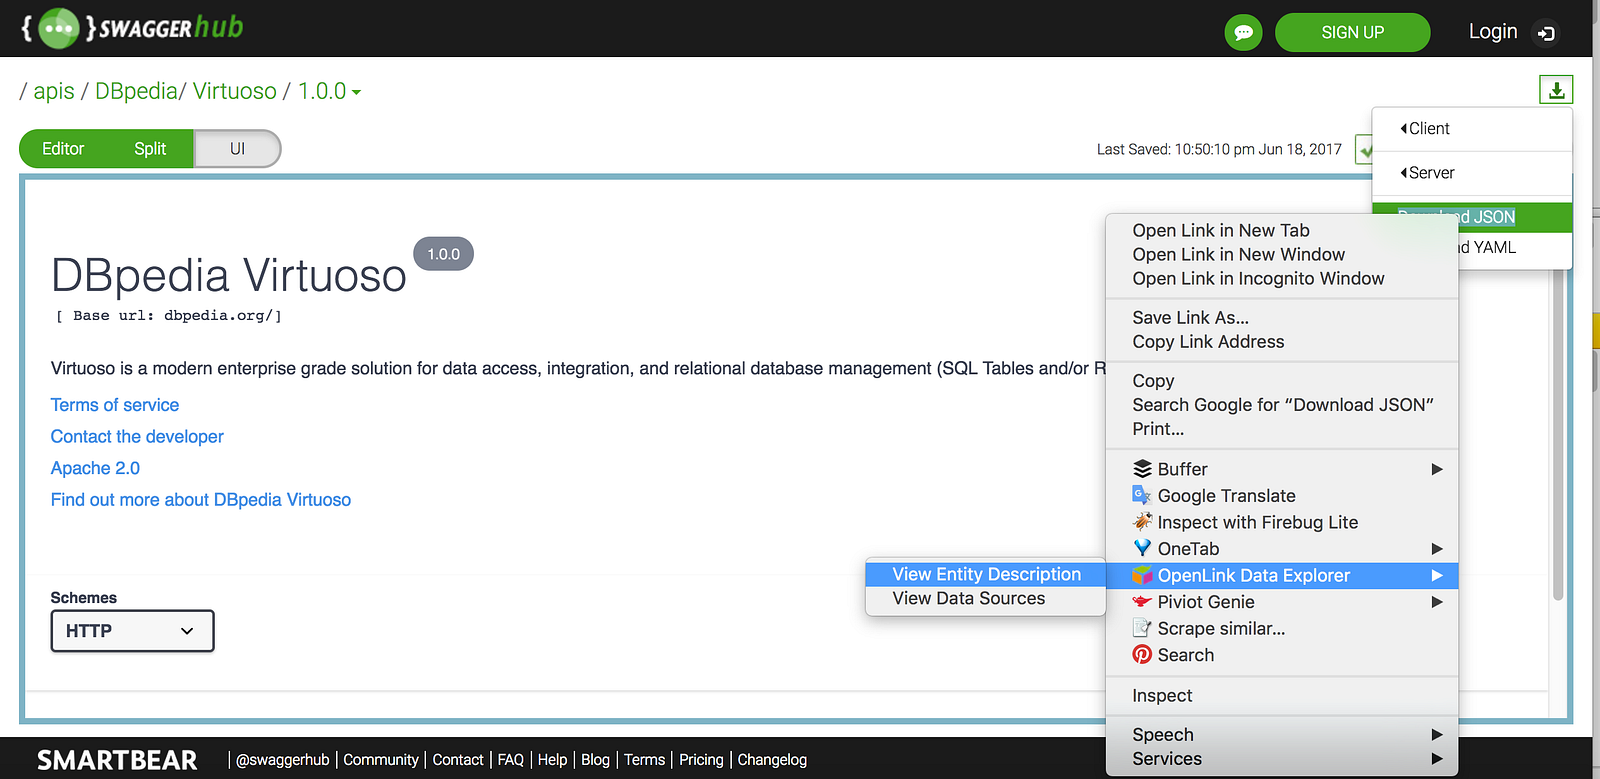Click the Google Translate icon in context menu
Viewport: 1600px width, 779px height.
[1142, 495]
